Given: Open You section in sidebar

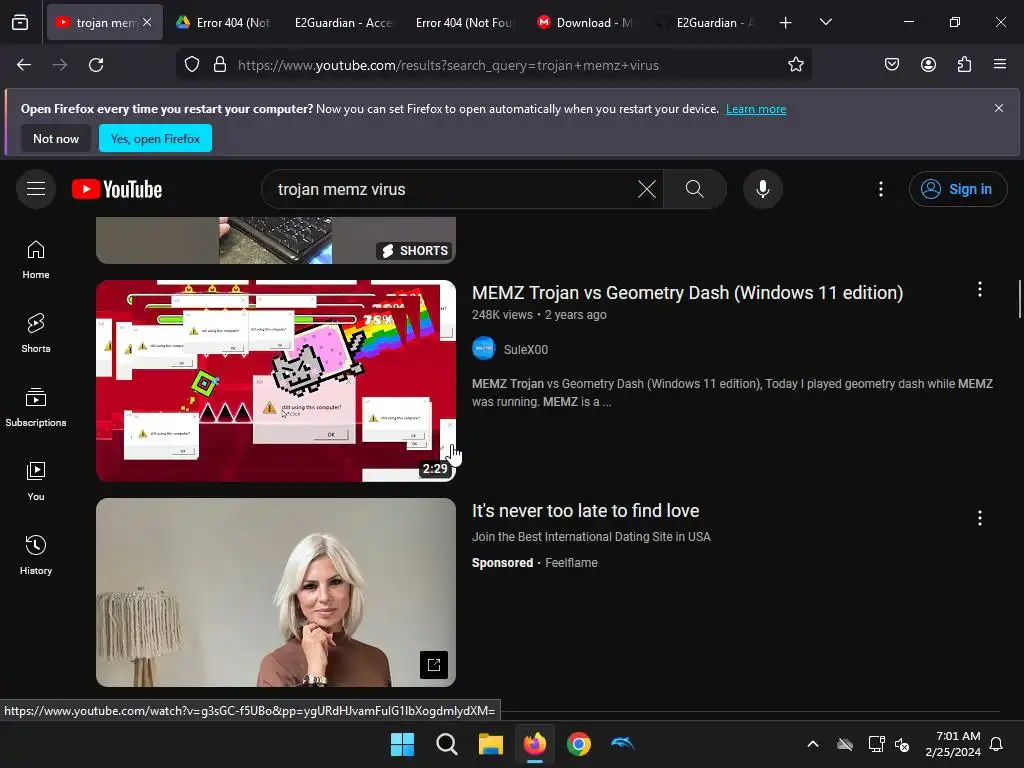Looking at the screenshot, I should (36, 481).
